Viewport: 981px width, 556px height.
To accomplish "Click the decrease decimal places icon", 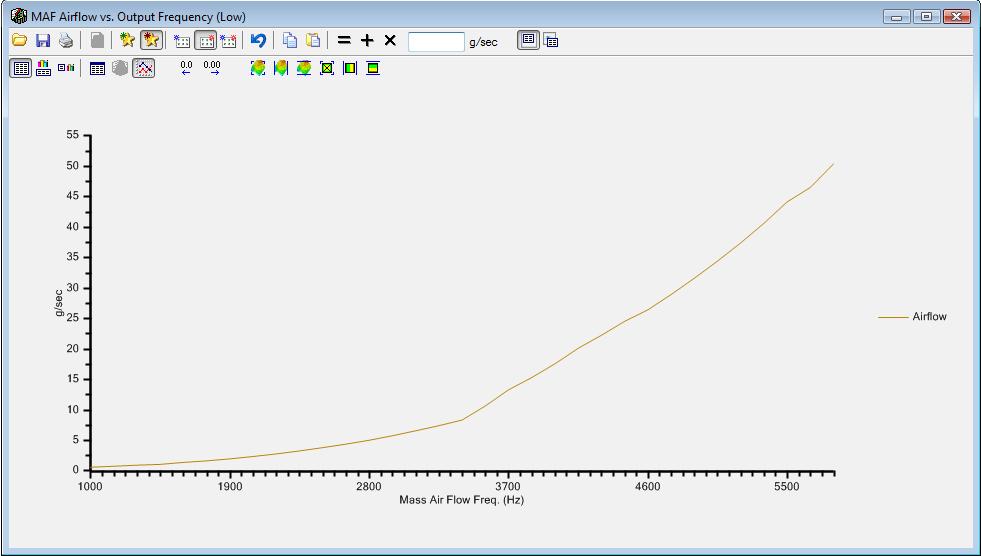I will (x=186, y=68).
